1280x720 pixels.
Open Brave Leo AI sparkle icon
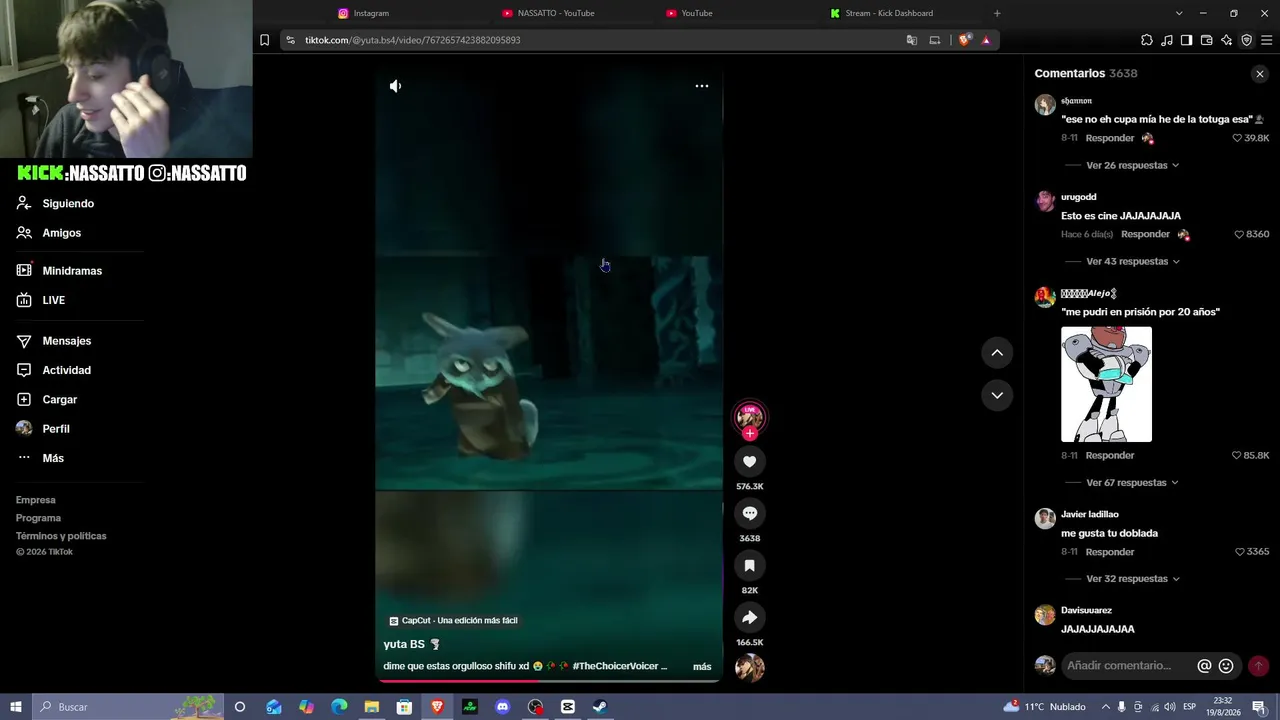tap(1227, 40)
